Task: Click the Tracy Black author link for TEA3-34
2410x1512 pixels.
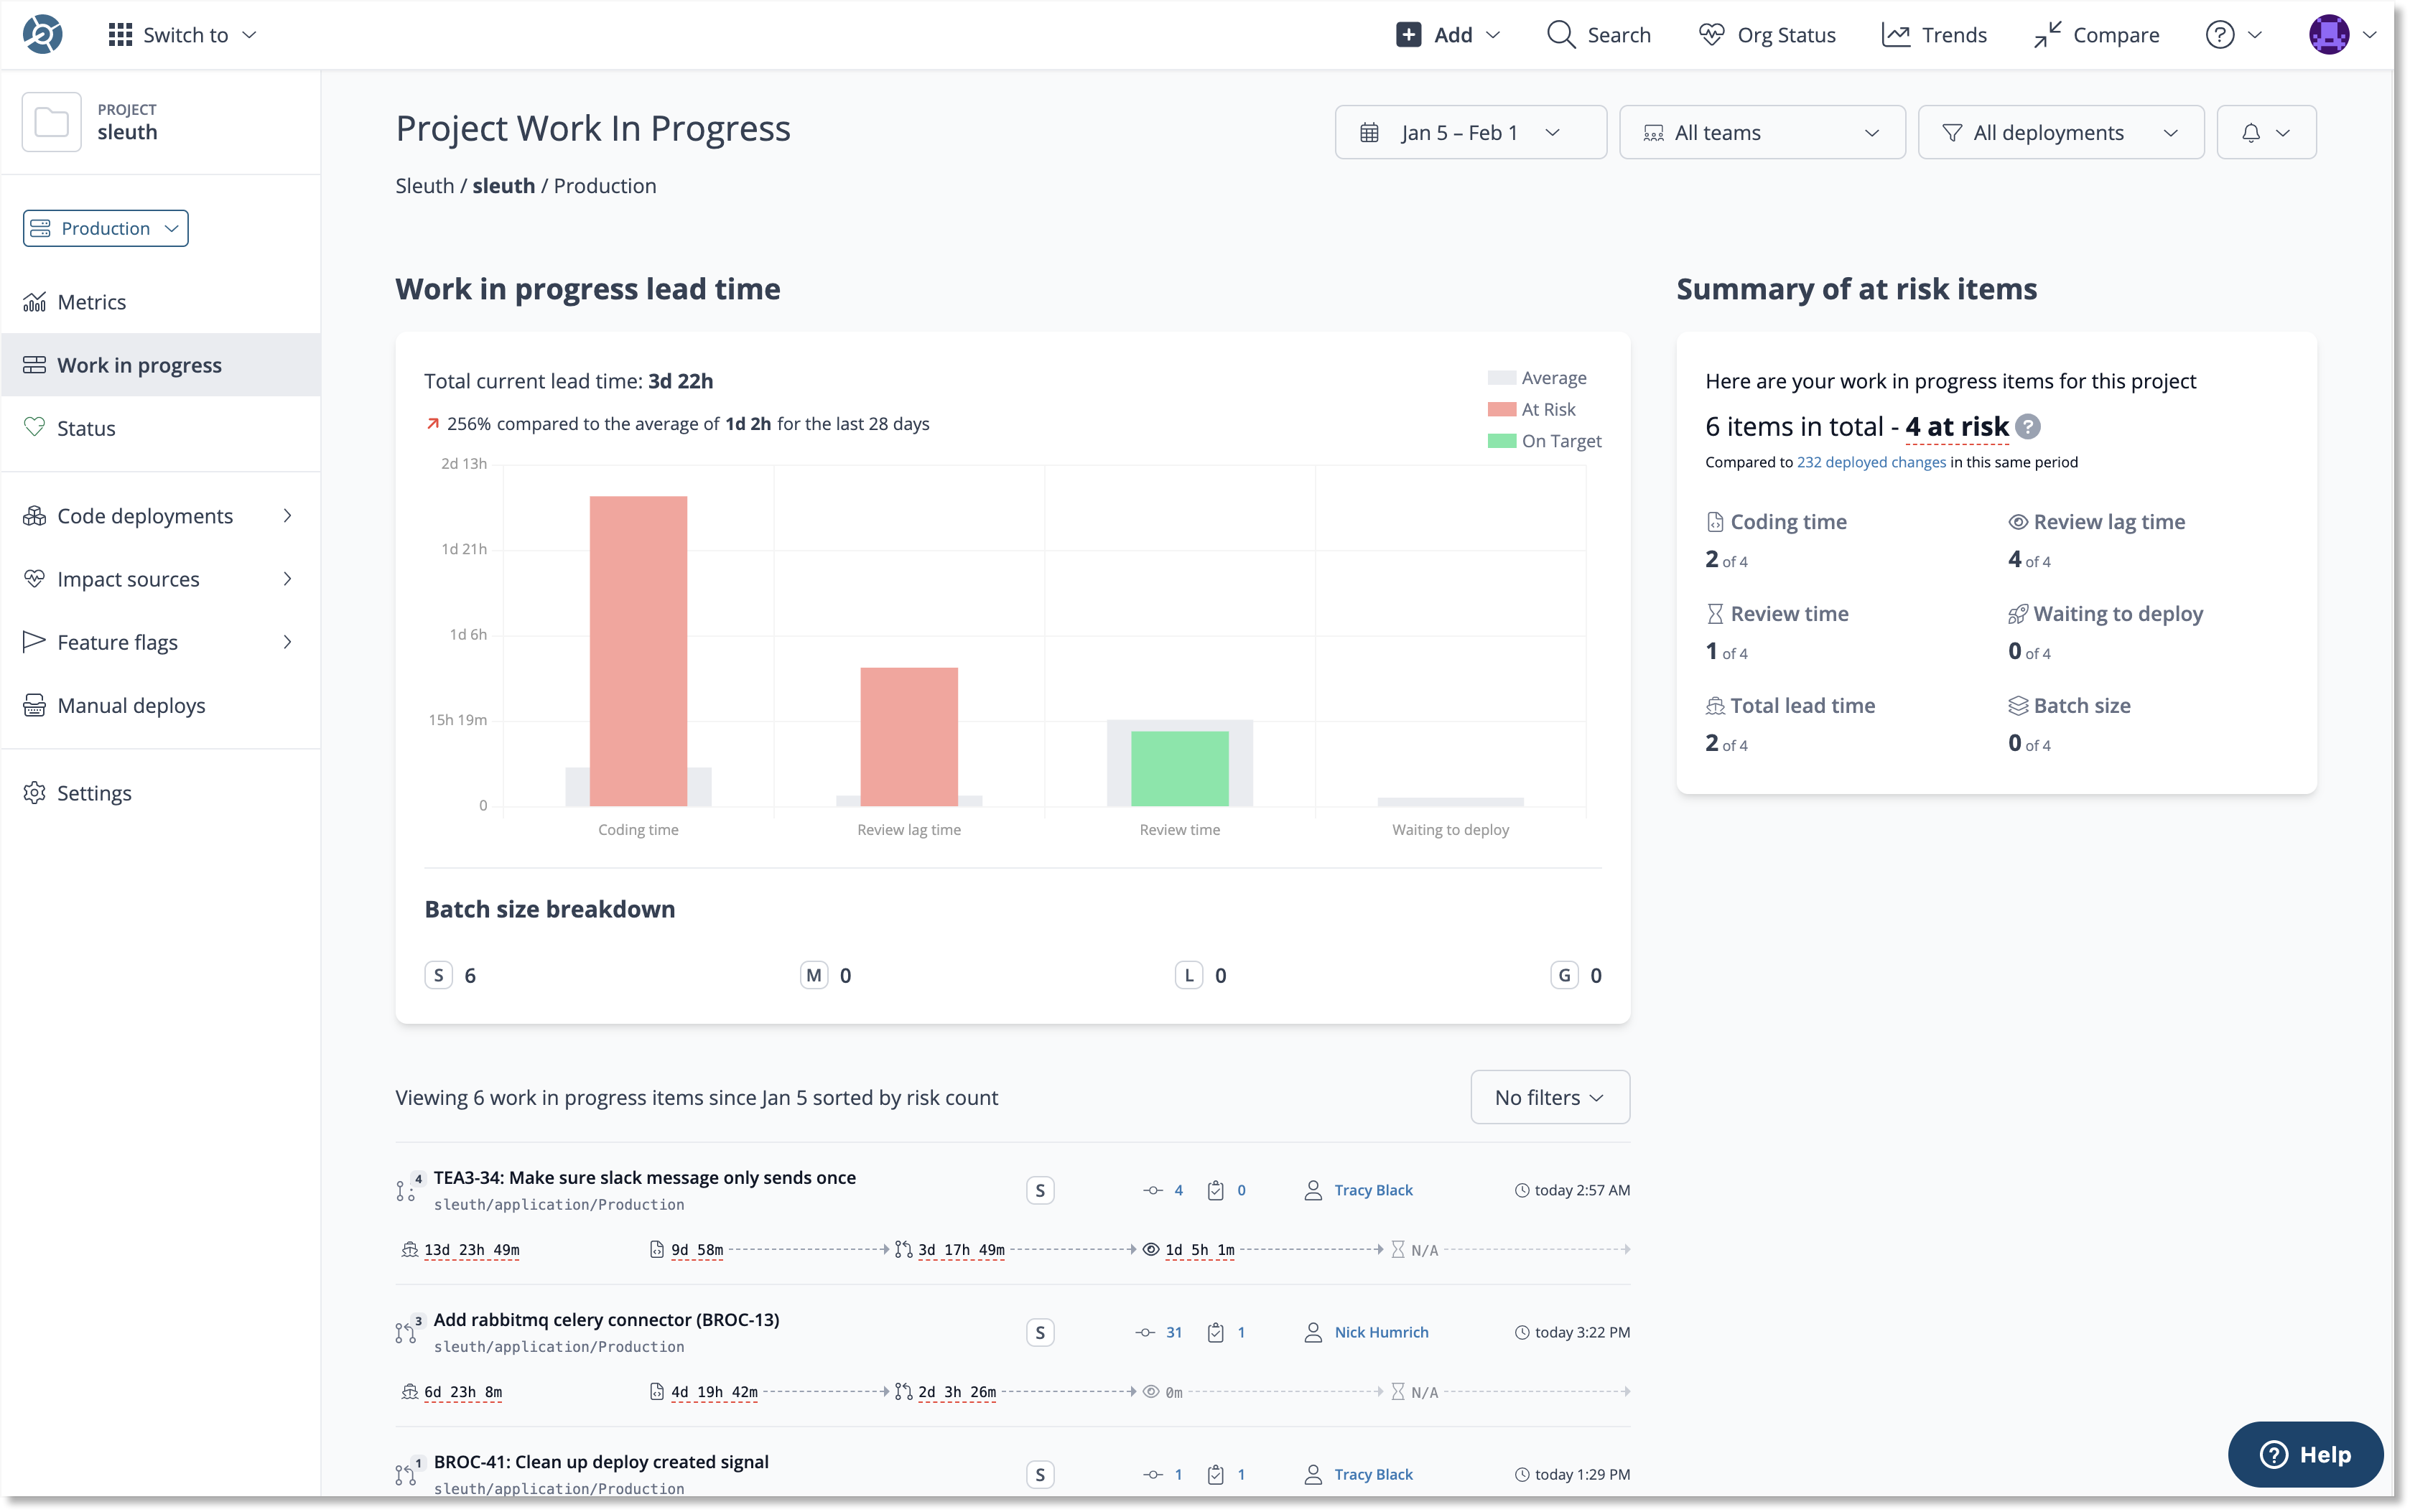Action: (1372, 1190)
